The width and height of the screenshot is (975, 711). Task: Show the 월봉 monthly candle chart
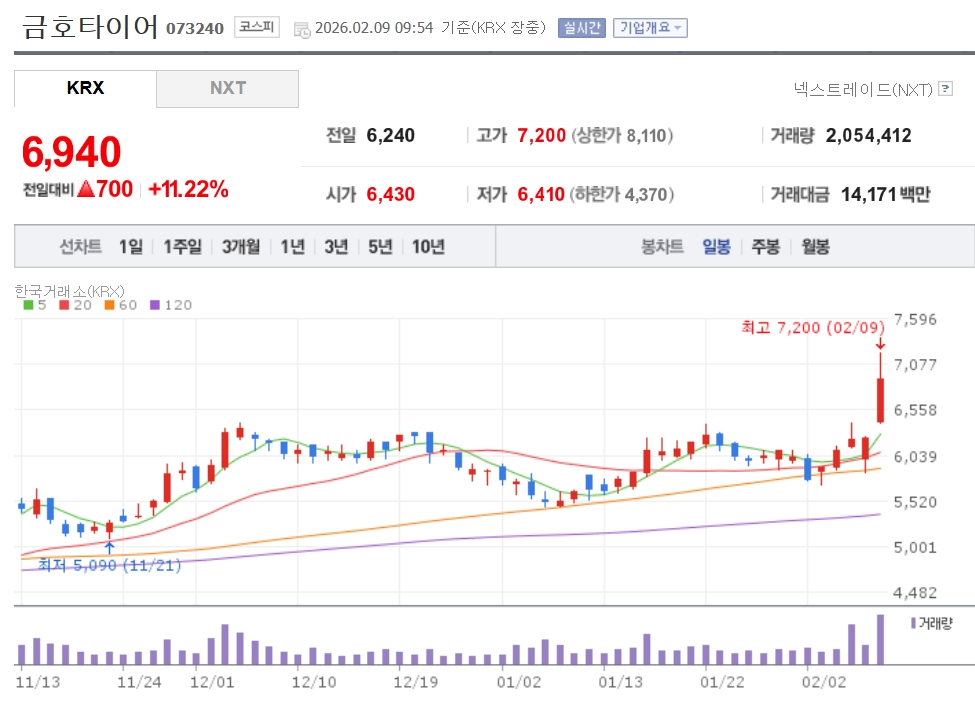(x=815, y=246)
